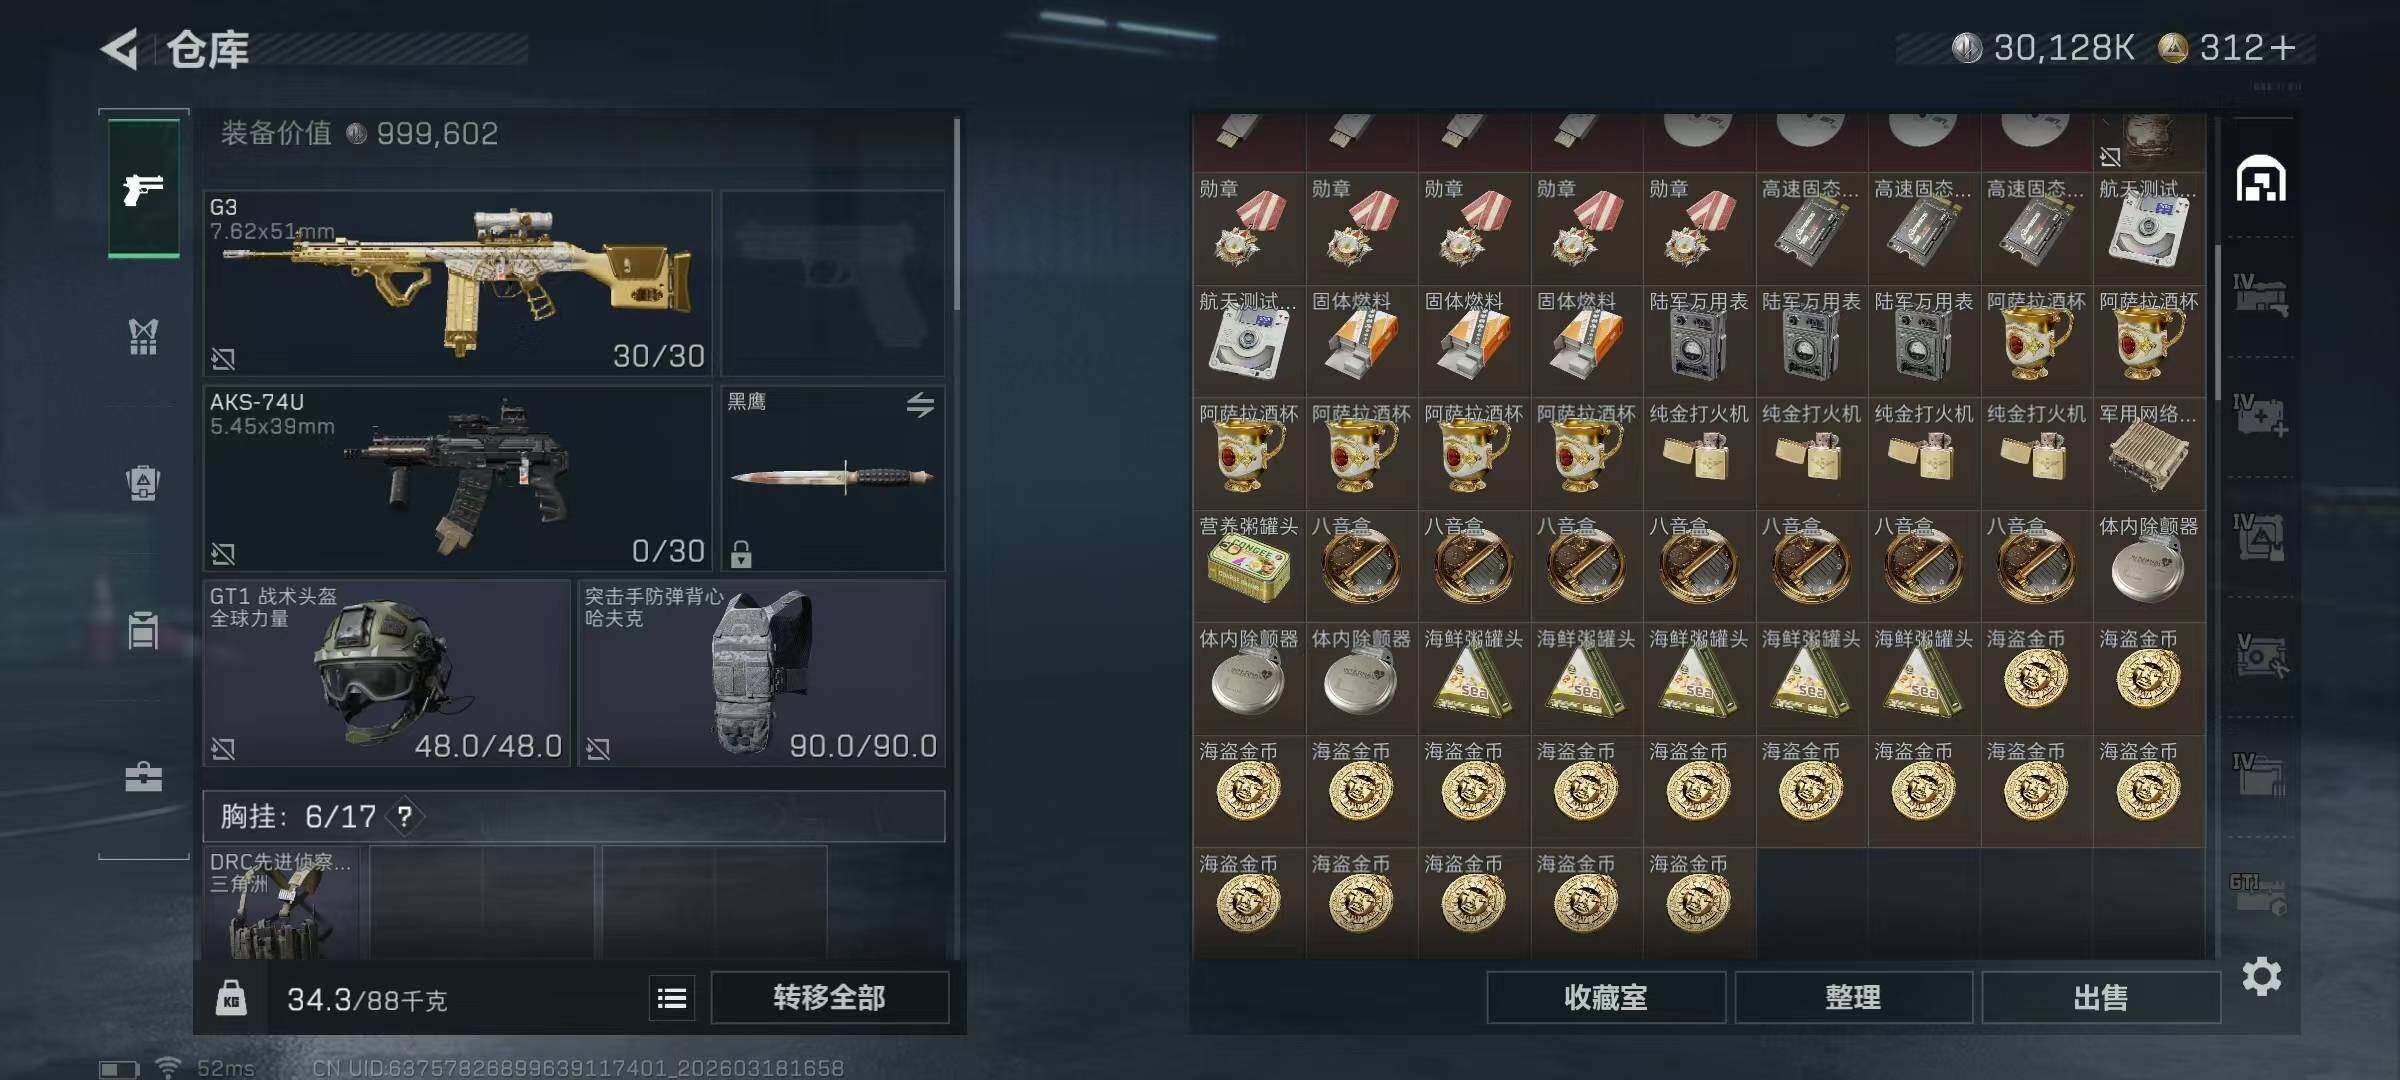
Task: Open the 收藏室 collection room
Action: [1605, 997]
